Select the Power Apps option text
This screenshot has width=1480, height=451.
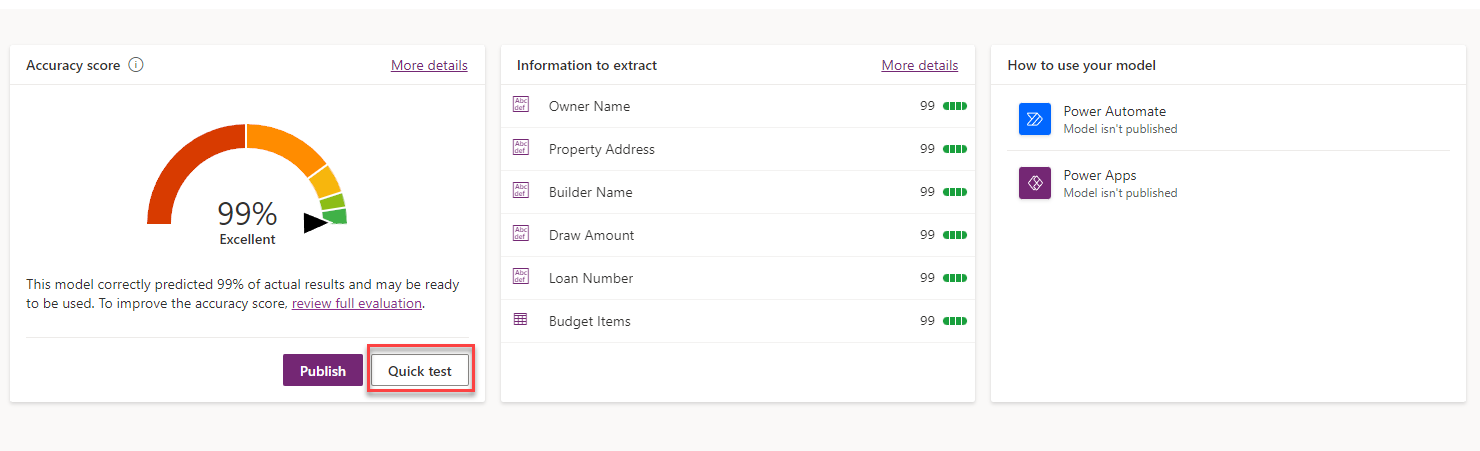coord(1099,175)
